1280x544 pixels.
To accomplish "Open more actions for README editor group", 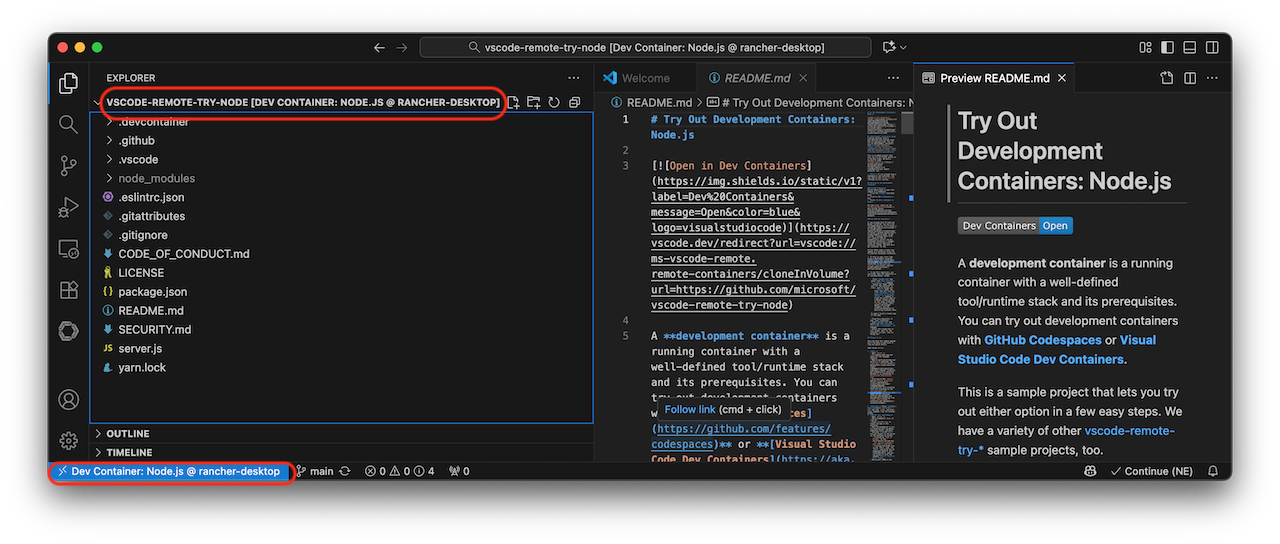I will click(893, 78).
